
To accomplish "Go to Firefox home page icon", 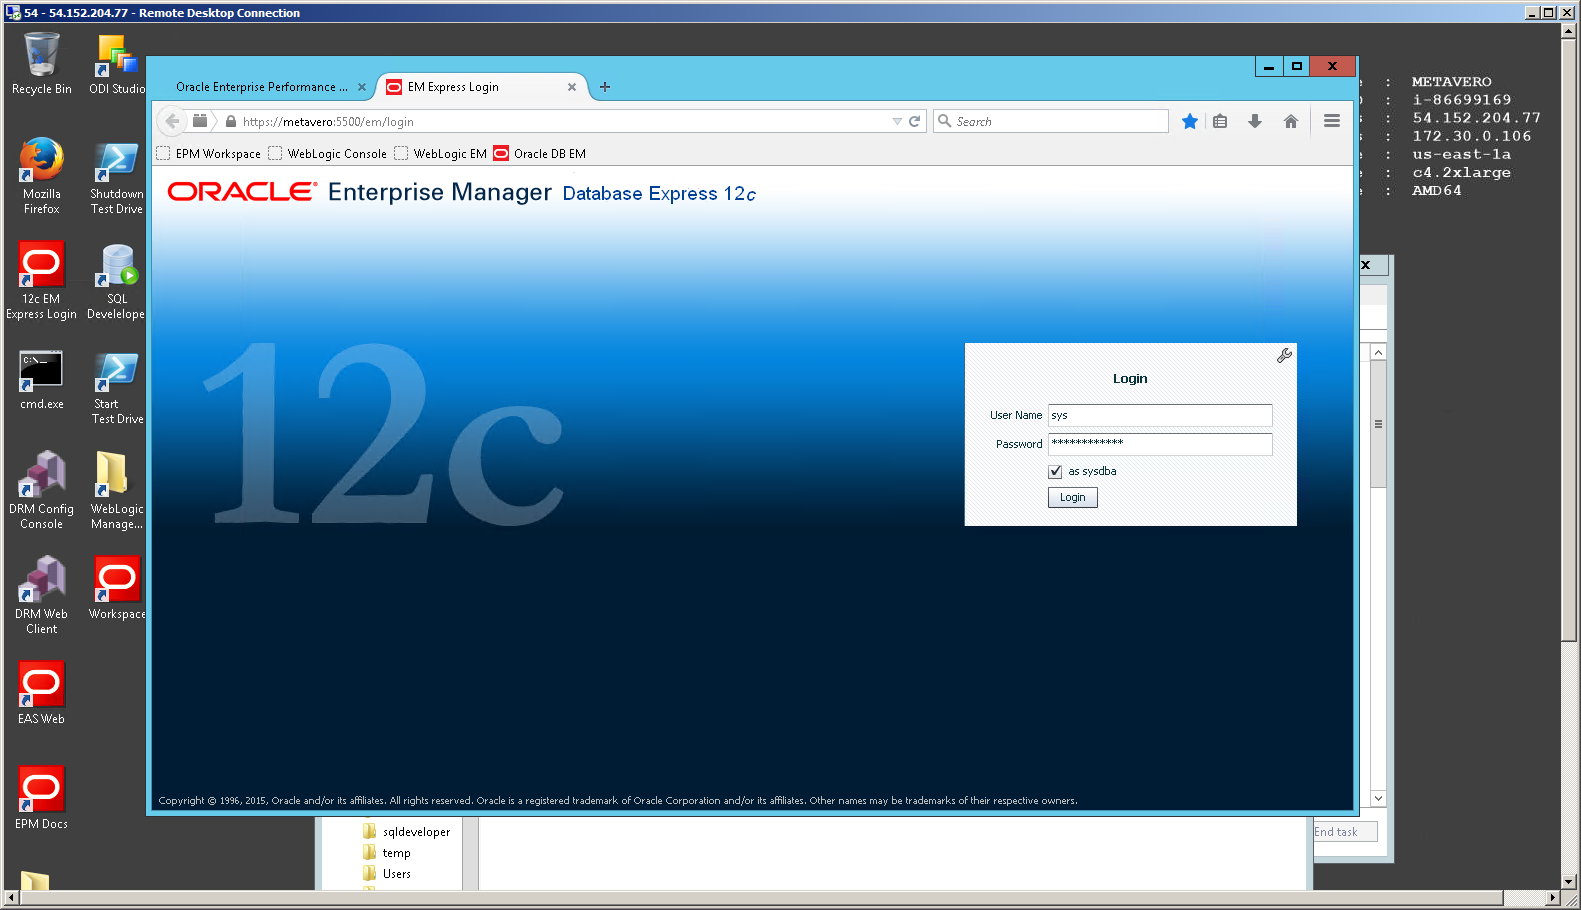I will [1290, 121].
